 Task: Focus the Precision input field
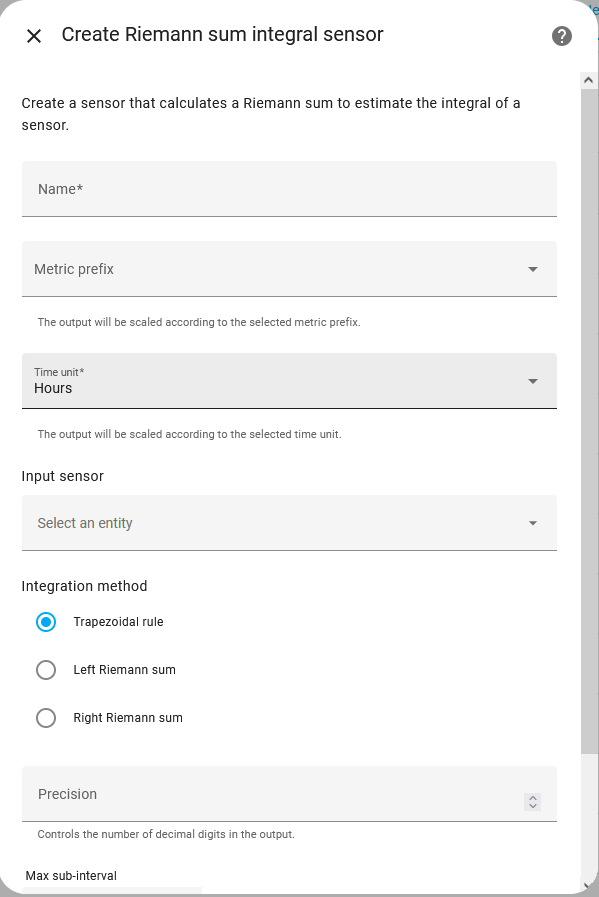[x=250, y=794]
